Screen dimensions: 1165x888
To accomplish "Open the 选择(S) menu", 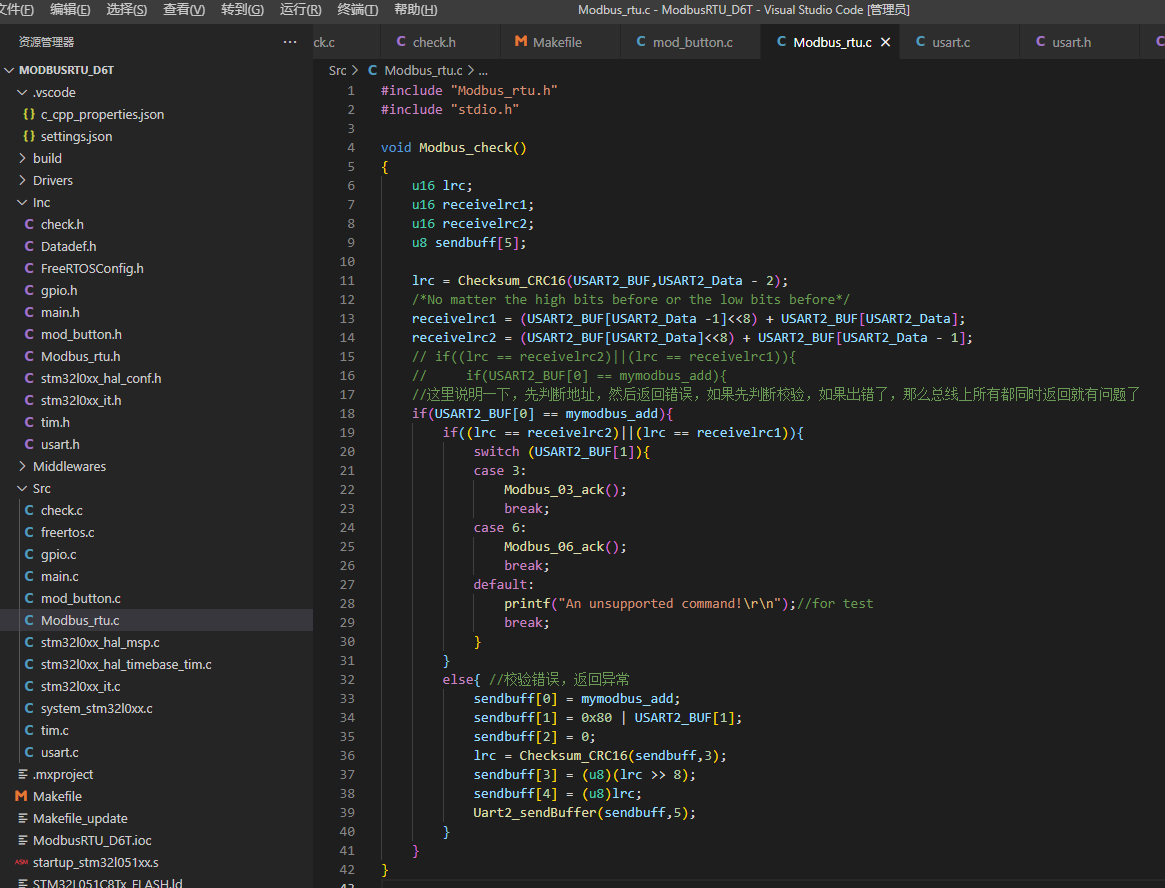I will pos(126,10).
